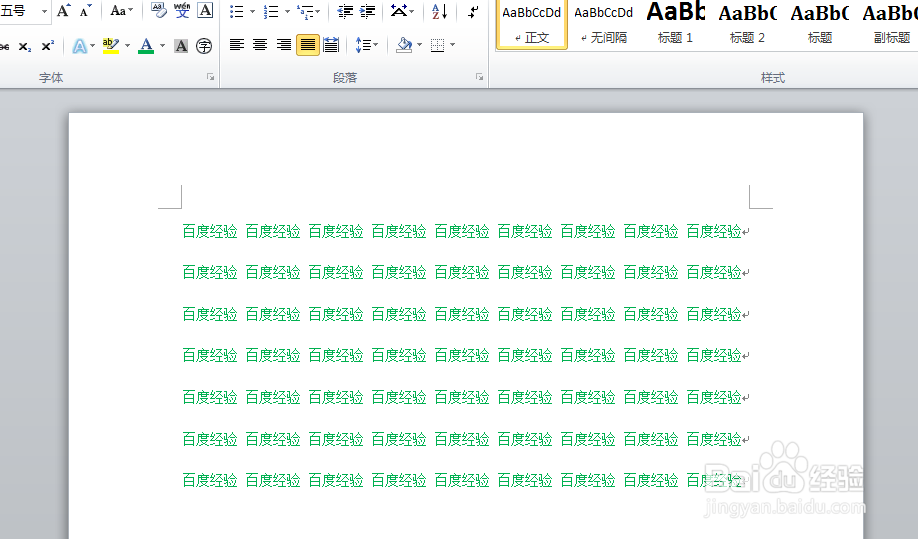Click first 百度经验 in seventh line
918x539 pixels.
[x=210, y=481]
